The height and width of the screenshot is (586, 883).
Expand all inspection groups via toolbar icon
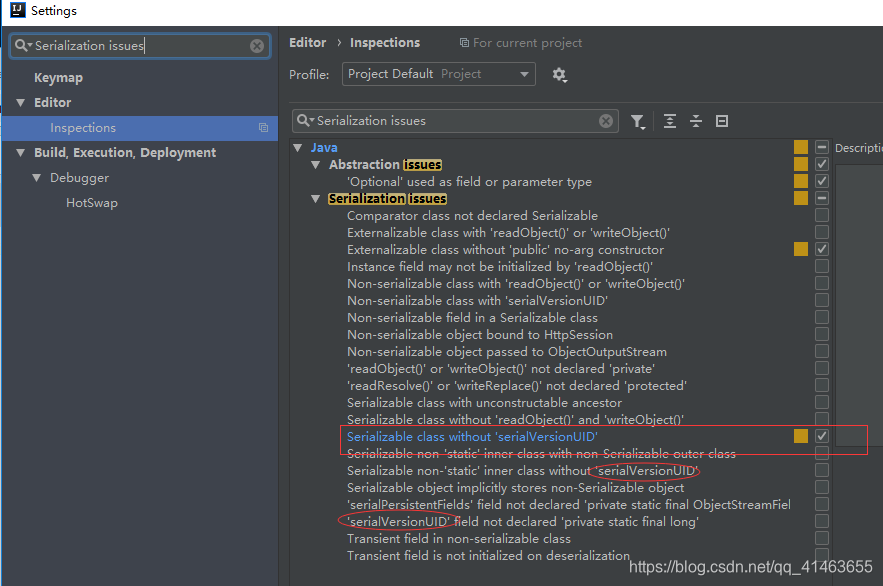(x=668, y=120)
